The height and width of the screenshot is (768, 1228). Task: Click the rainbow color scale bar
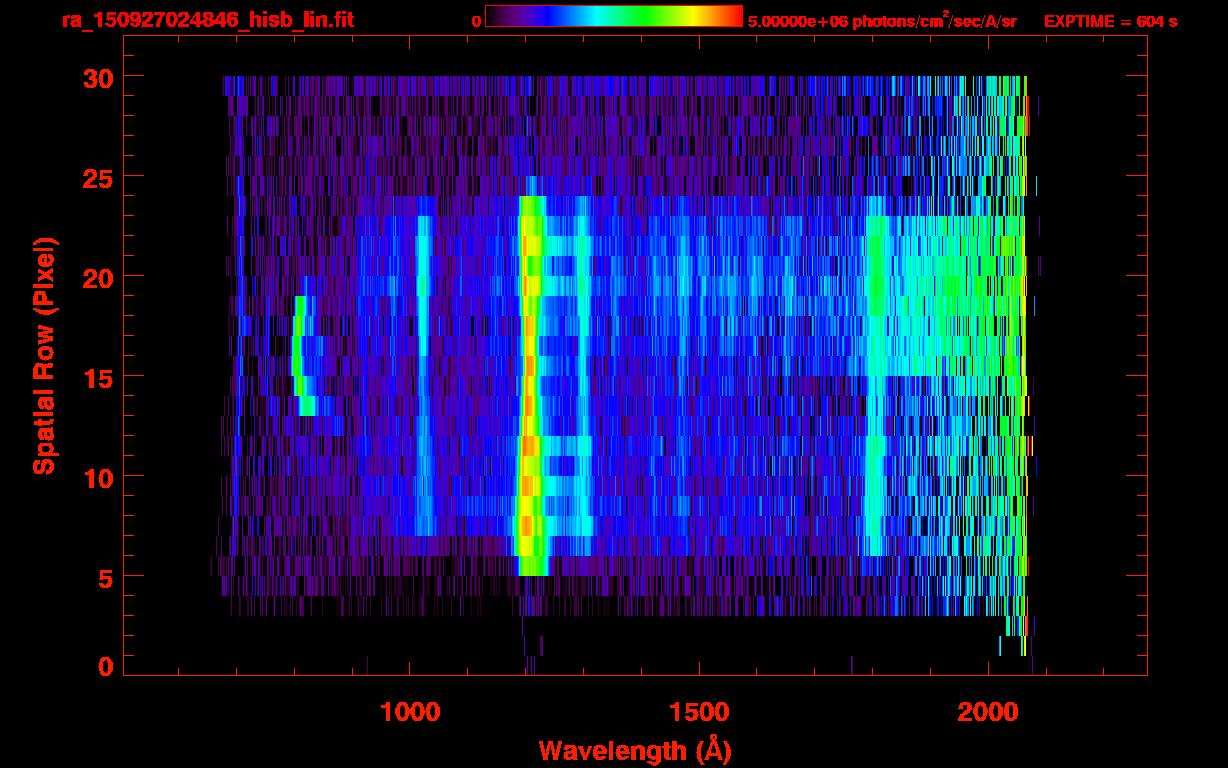click(614, 16)
